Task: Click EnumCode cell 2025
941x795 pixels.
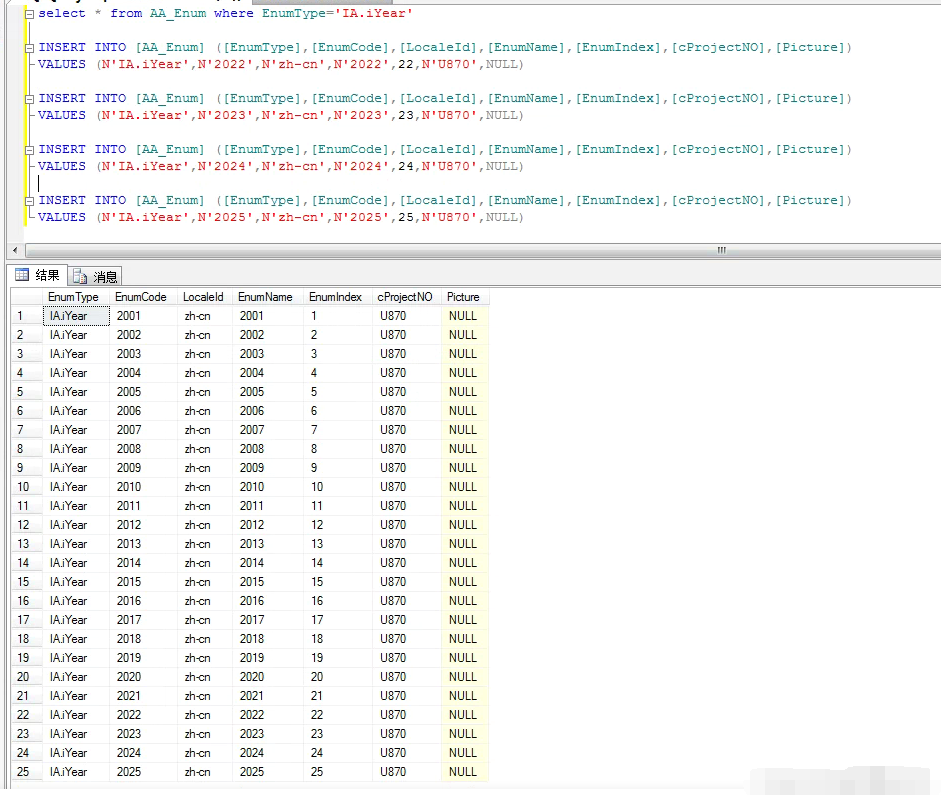Action: point(144,772)
